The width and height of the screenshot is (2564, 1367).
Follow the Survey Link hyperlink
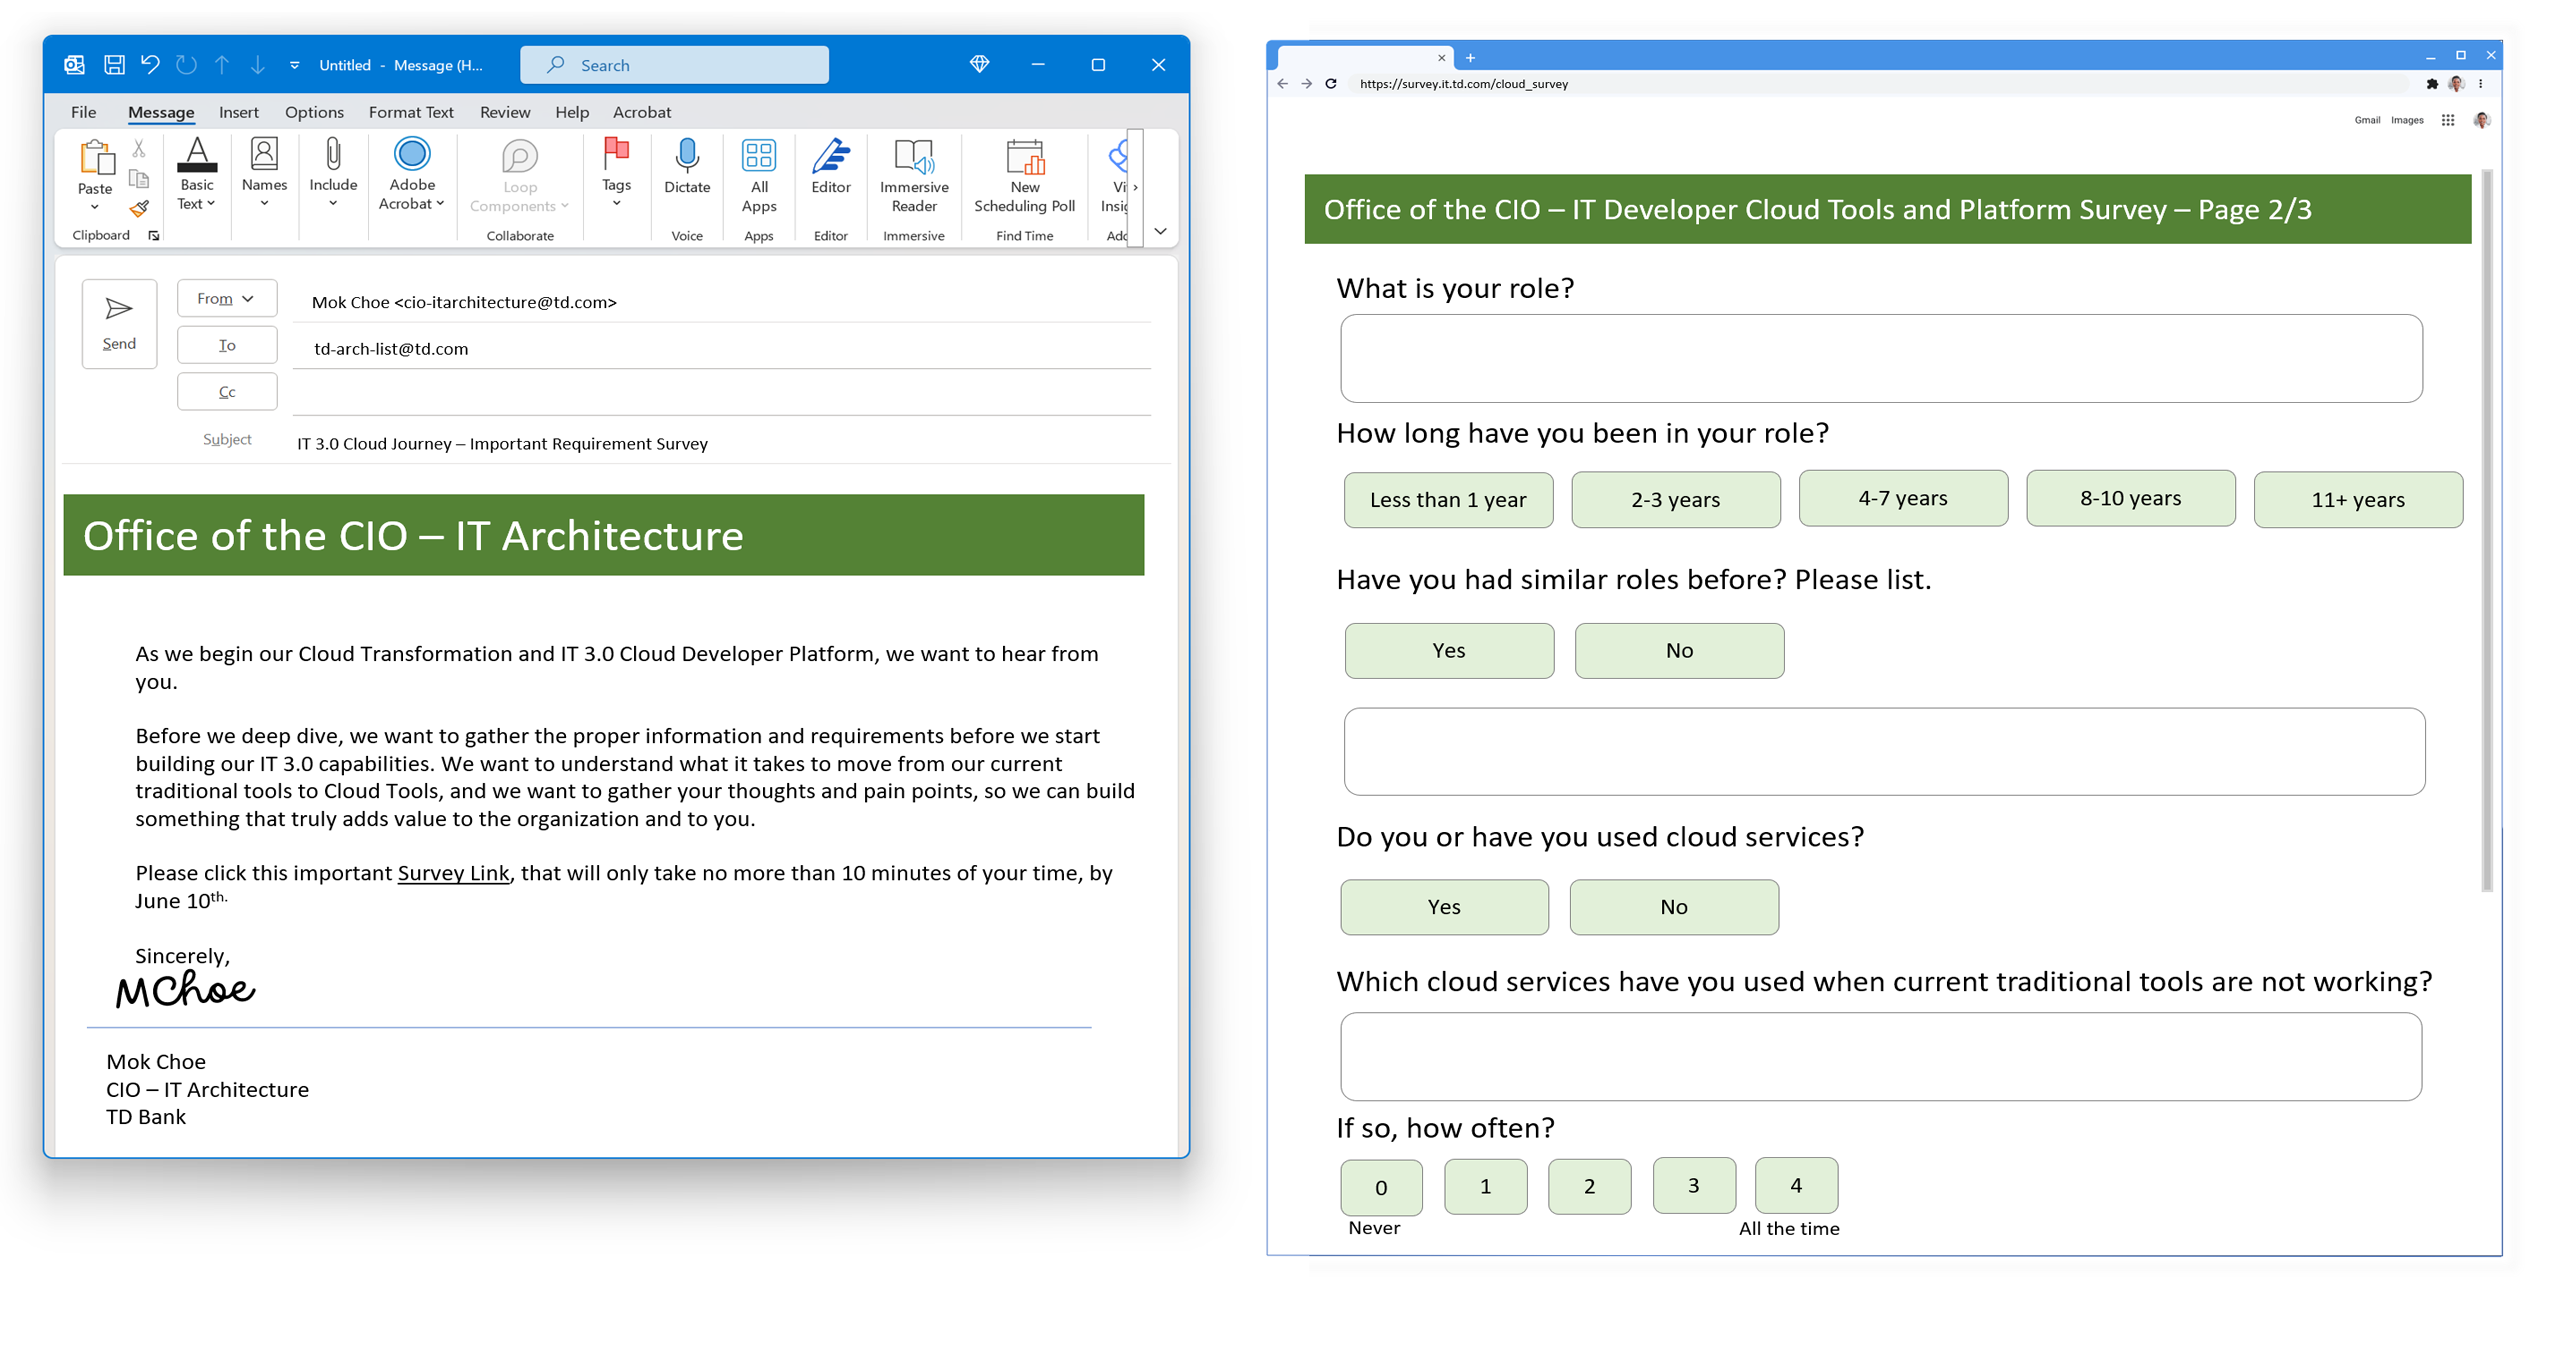coord(453,873)
